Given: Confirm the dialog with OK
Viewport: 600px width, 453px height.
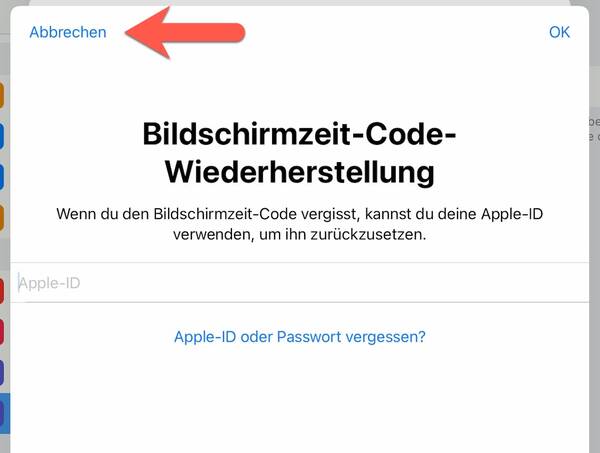Looking at the screenshot, I should point(559,32).
